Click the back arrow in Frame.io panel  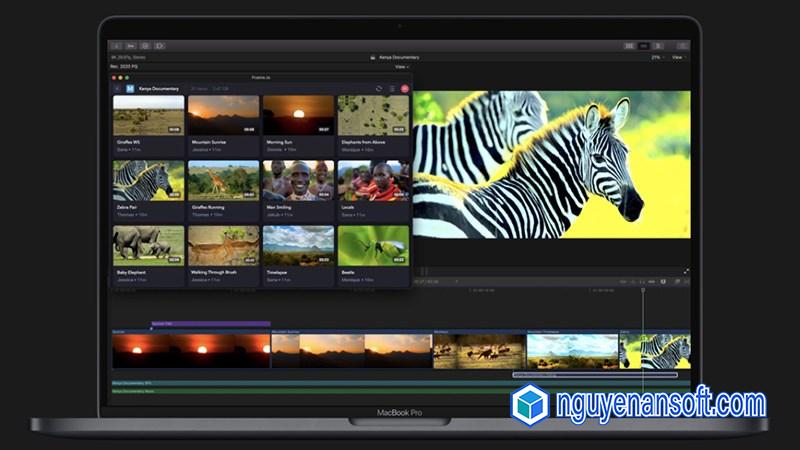(117, 88)
